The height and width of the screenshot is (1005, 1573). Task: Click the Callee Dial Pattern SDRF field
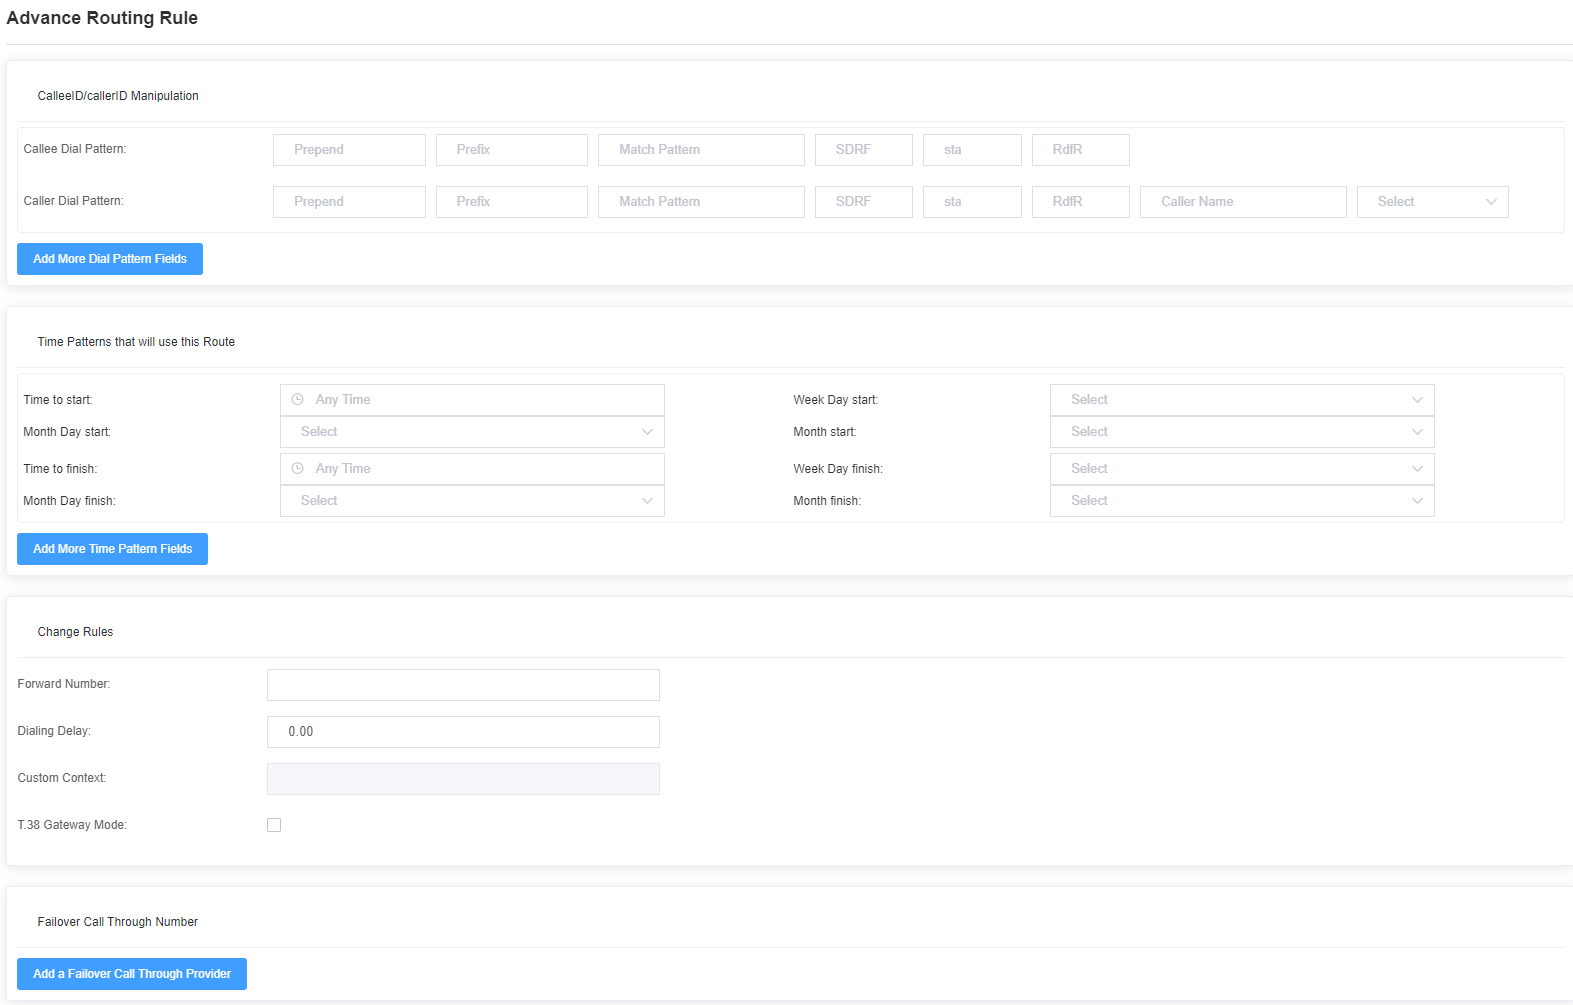coord(864,150)
